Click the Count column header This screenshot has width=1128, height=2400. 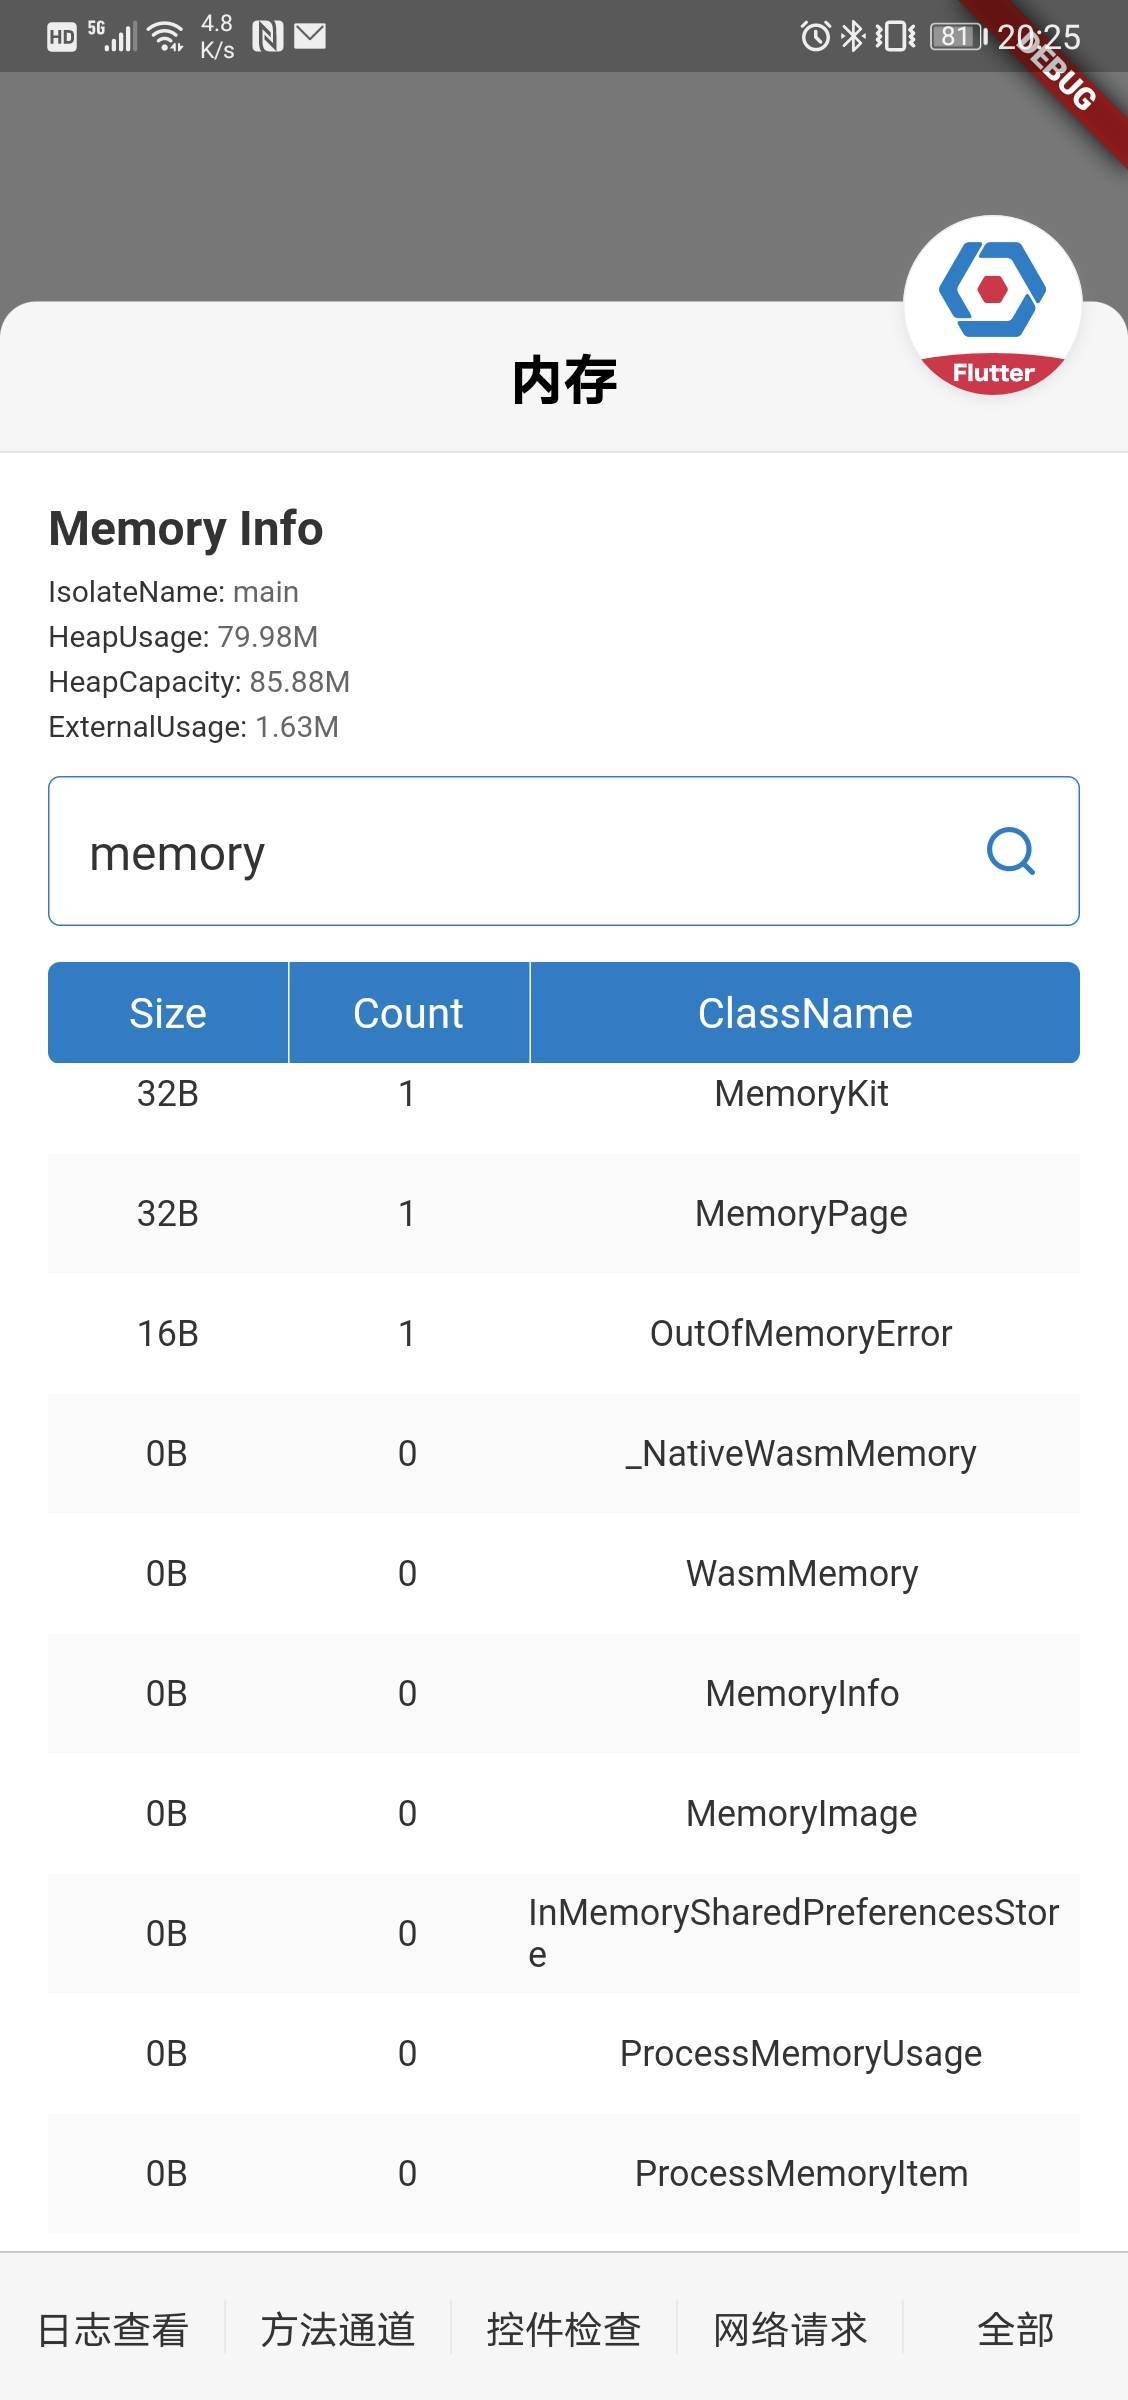(408, 1013)
